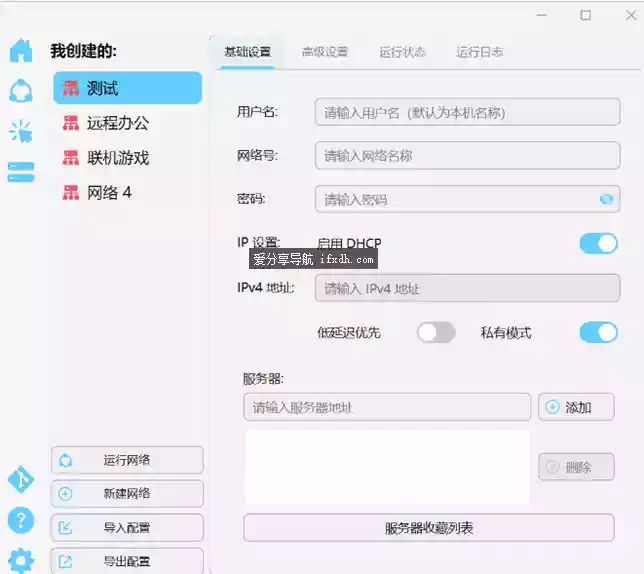The width and height of the screenshot is (644, 574).
Task: Click the empty server list box
Action: (387, 467)
